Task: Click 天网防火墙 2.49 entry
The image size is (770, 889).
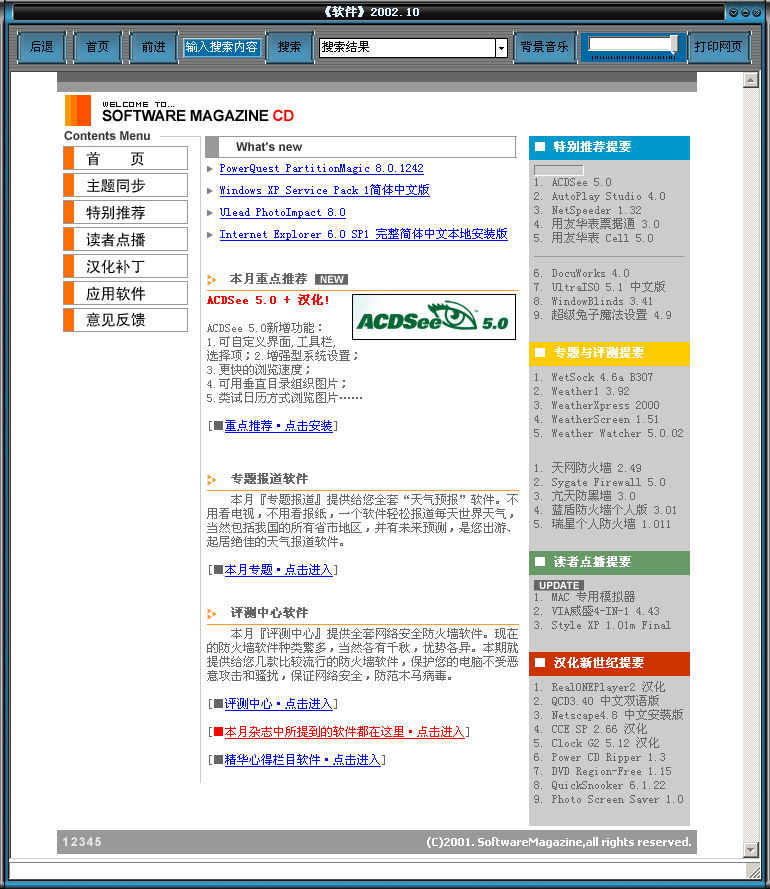Action: (596, 468)
